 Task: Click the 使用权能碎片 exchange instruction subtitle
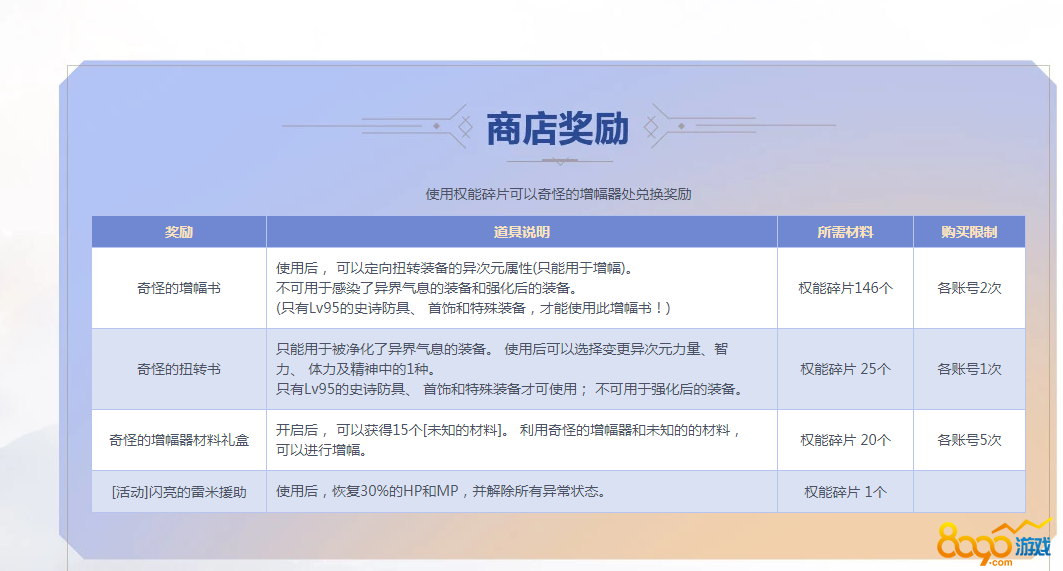(x=558, y=194)
